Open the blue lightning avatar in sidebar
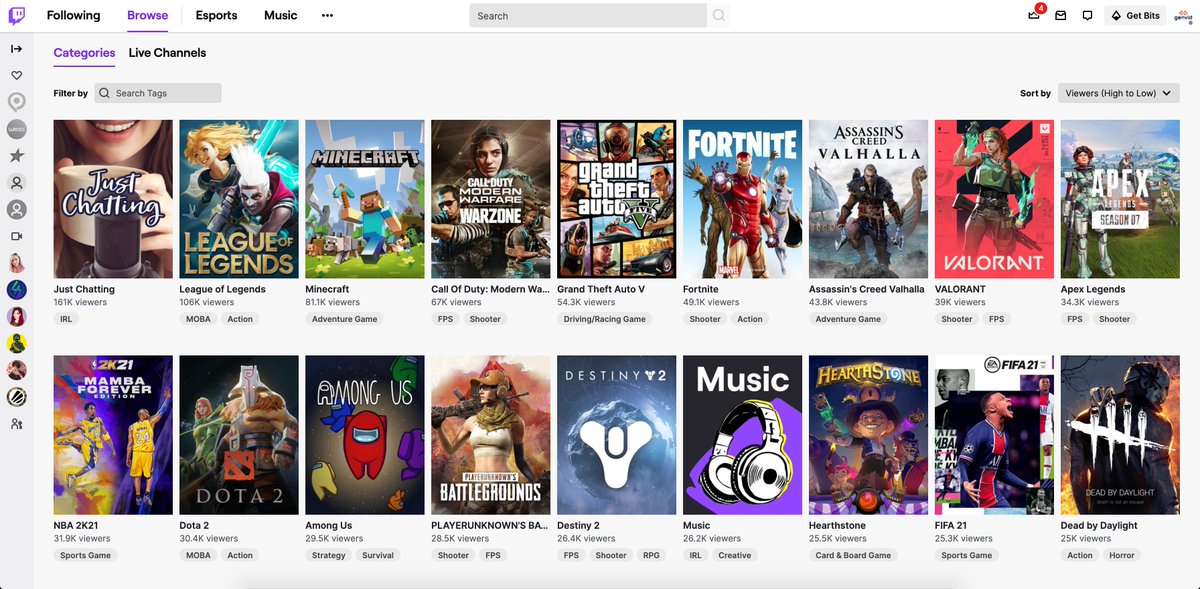 click(17, 290)
